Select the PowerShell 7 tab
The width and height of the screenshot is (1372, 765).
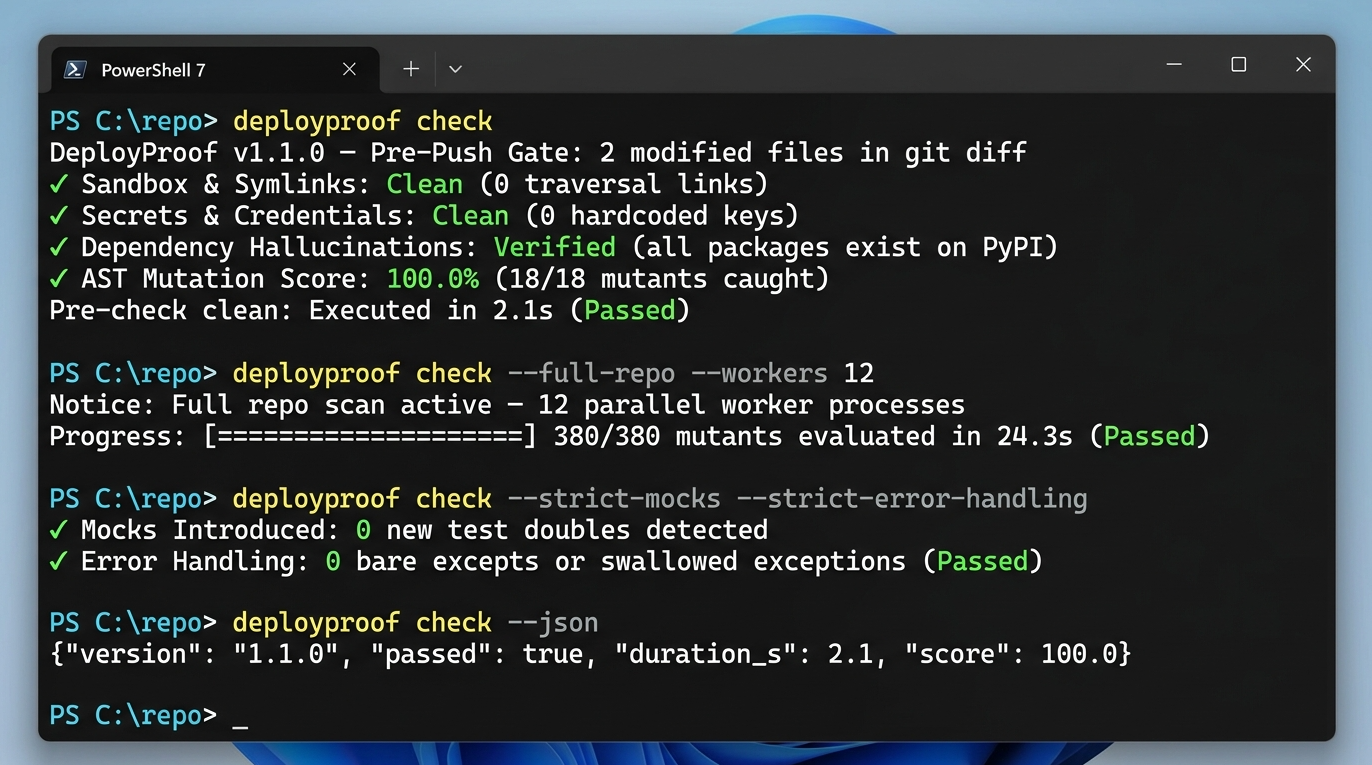pyautogui.click(x=215, y=69)
